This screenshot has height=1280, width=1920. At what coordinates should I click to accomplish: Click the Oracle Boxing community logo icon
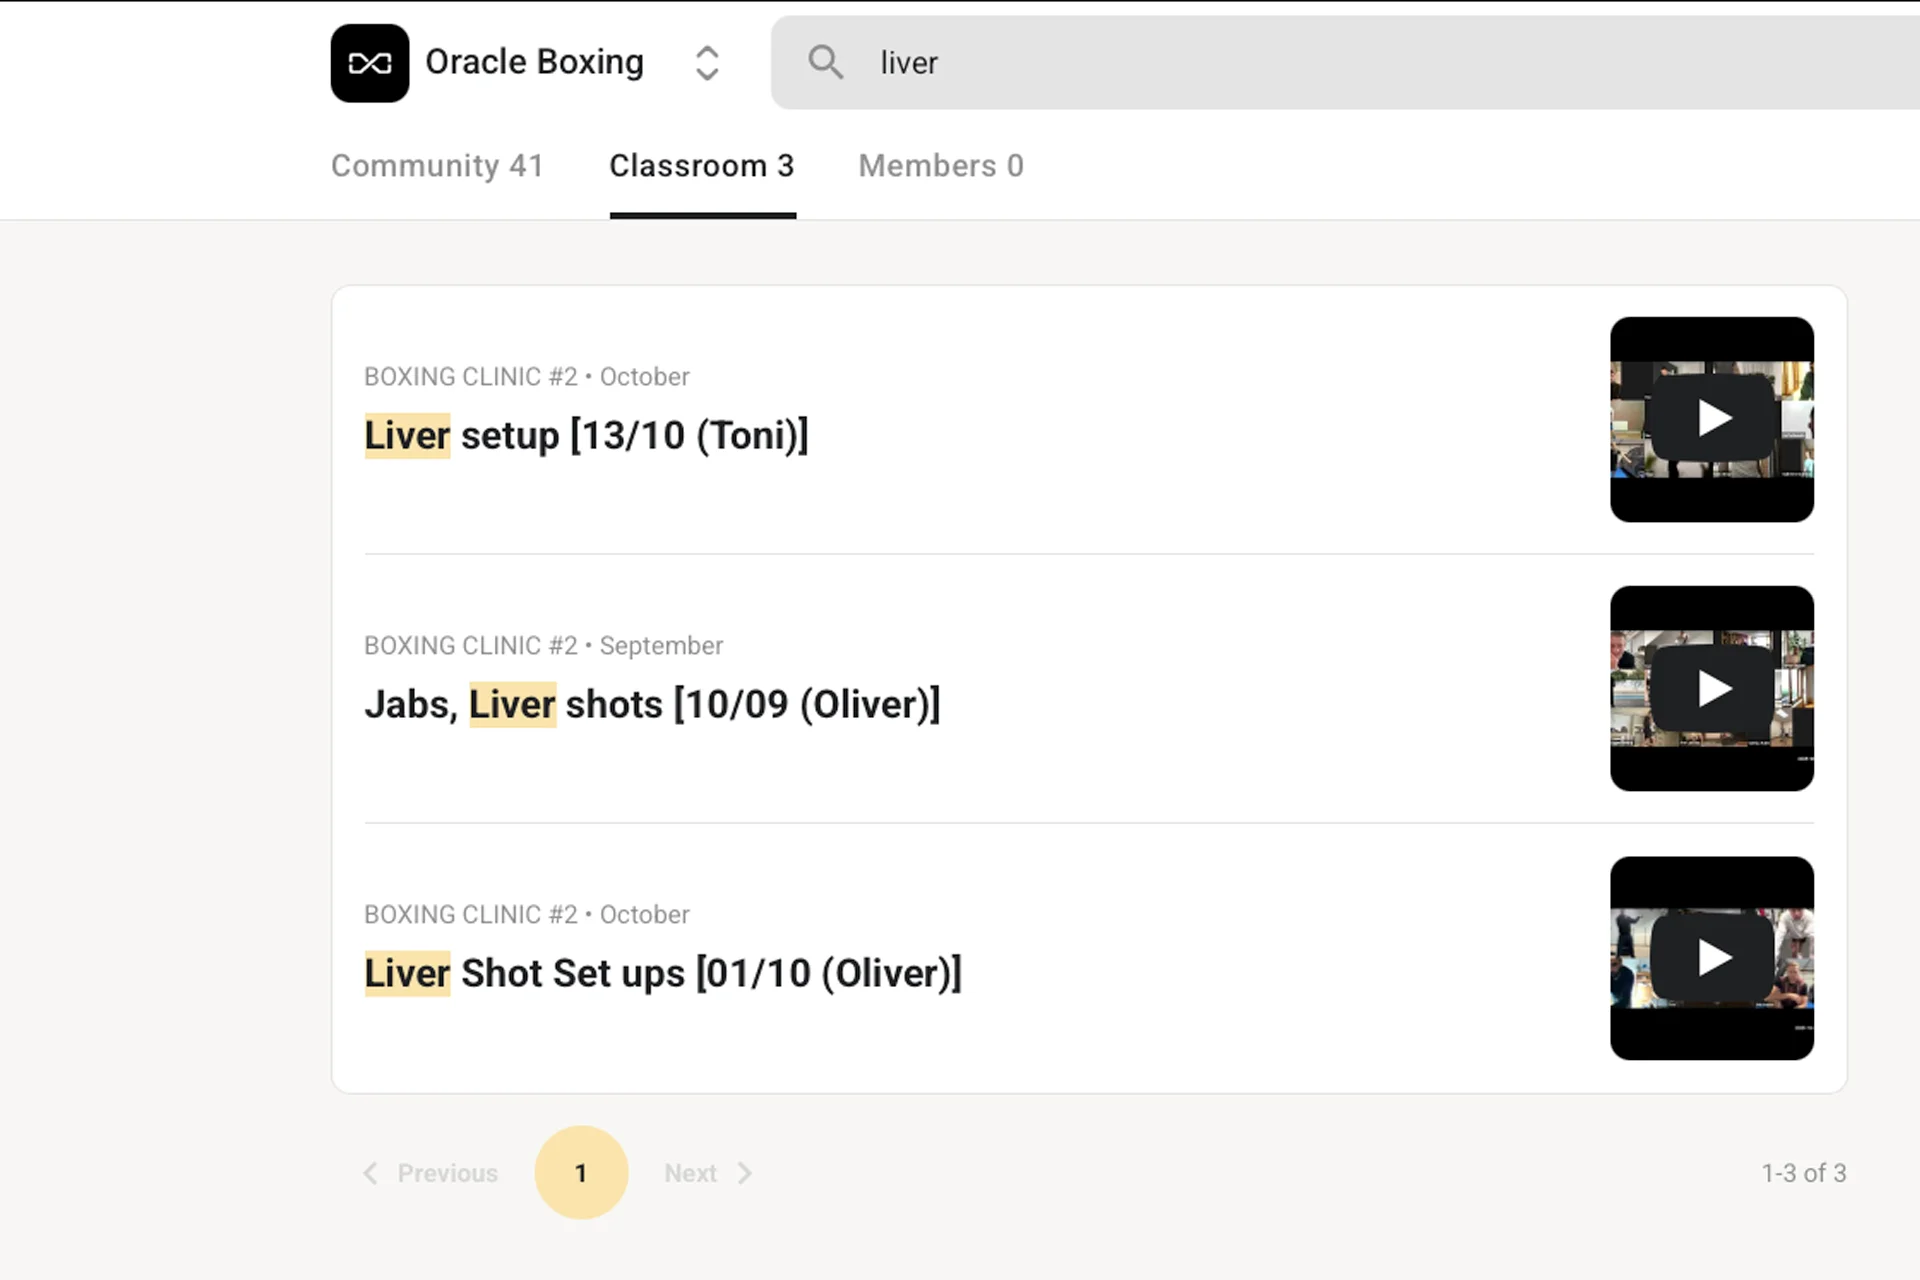369,62
